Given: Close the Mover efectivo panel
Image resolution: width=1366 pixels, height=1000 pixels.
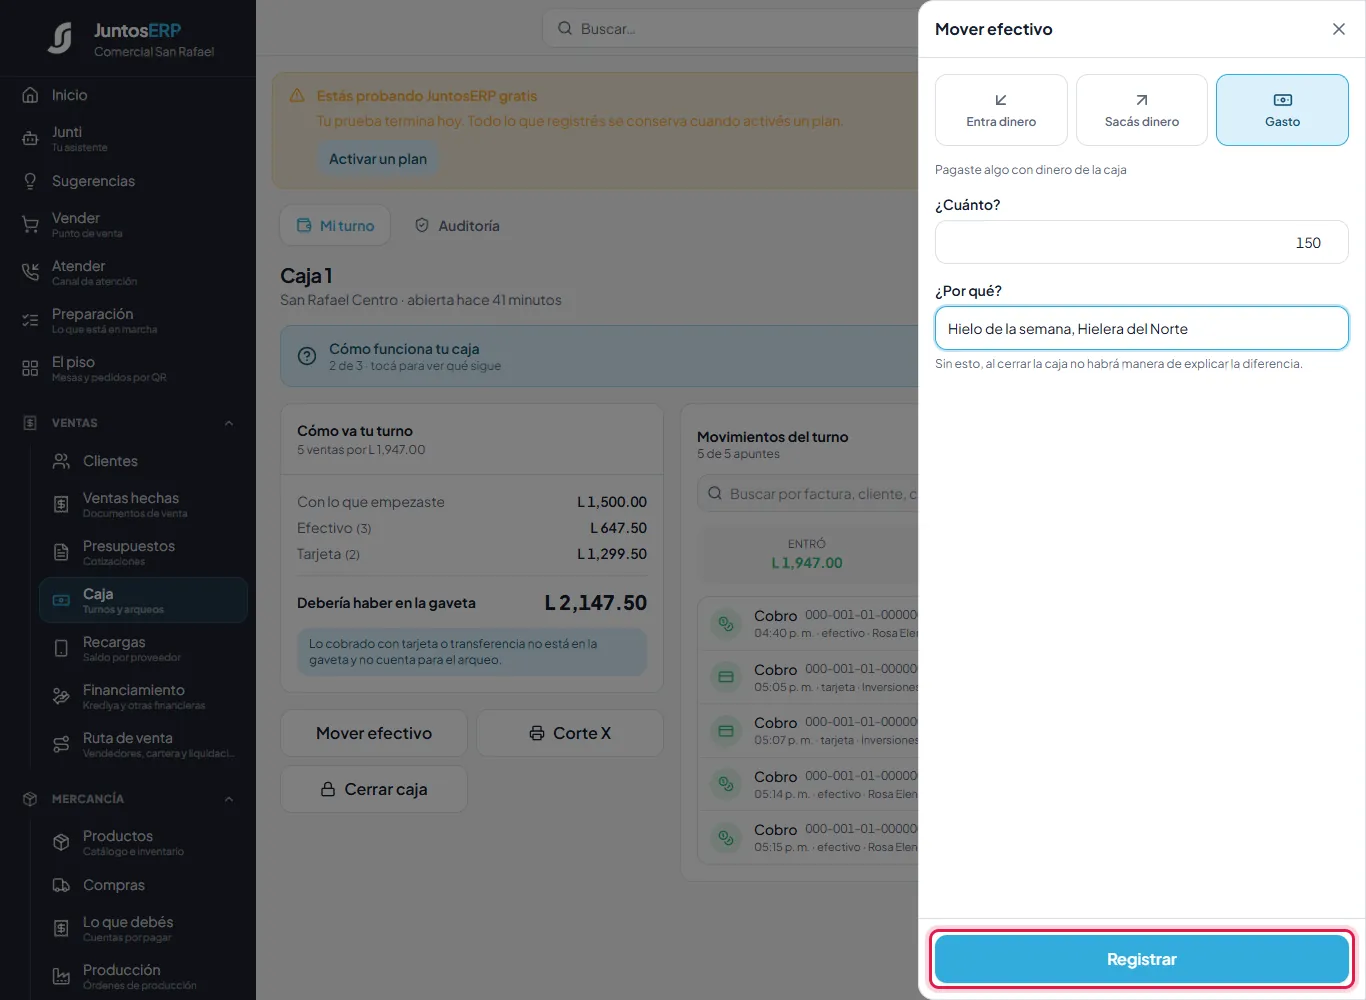Looking at the screenshot, I should point(1339,29).
